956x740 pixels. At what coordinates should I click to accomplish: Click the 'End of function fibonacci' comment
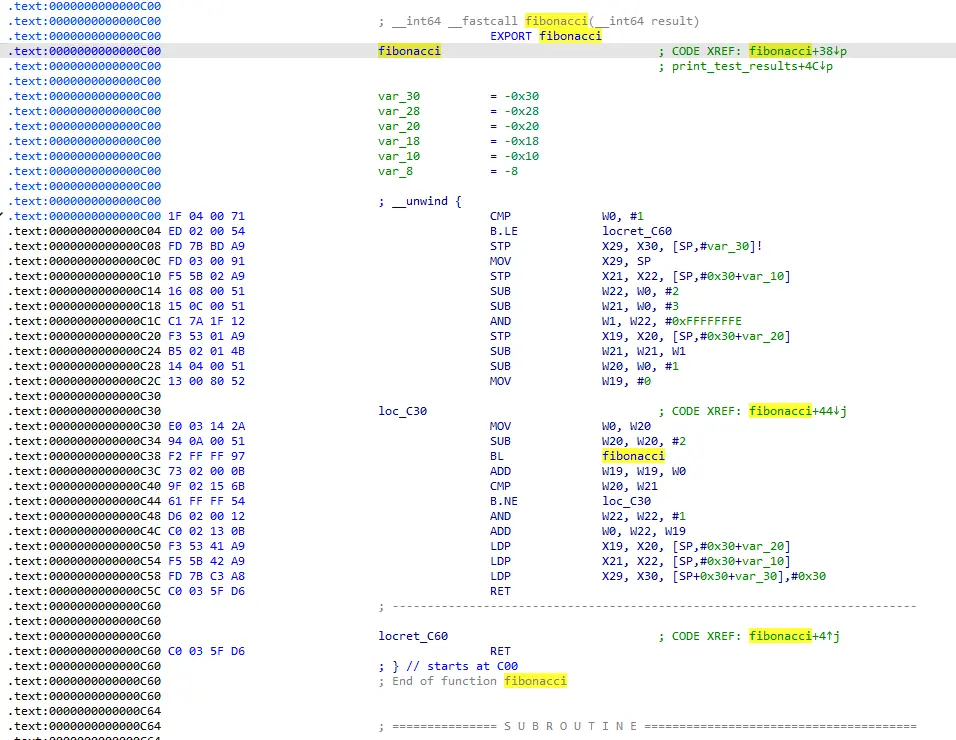pos(472,681)
